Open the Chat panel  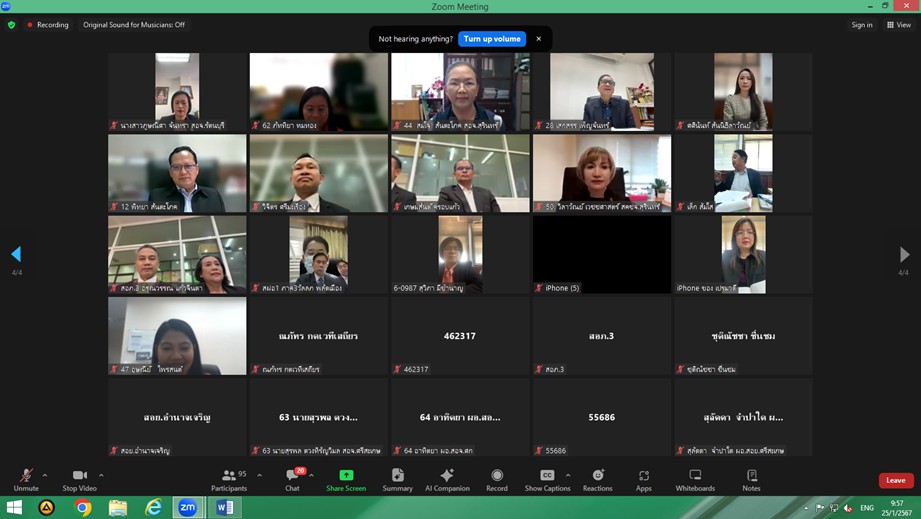(x=292, y=479)
